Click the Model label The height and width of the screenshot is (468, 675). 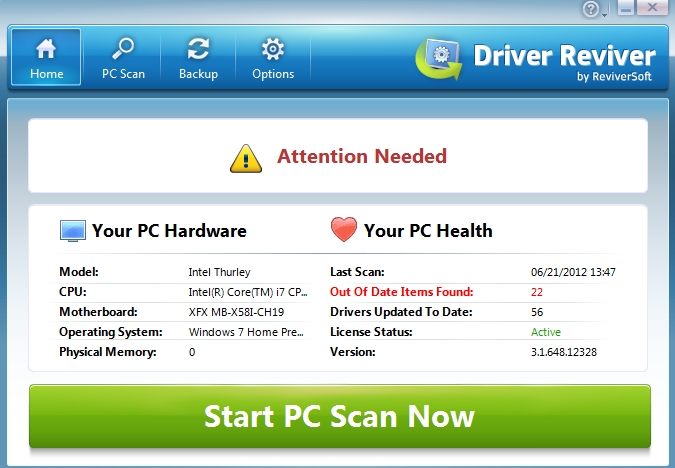coord(79,272)
